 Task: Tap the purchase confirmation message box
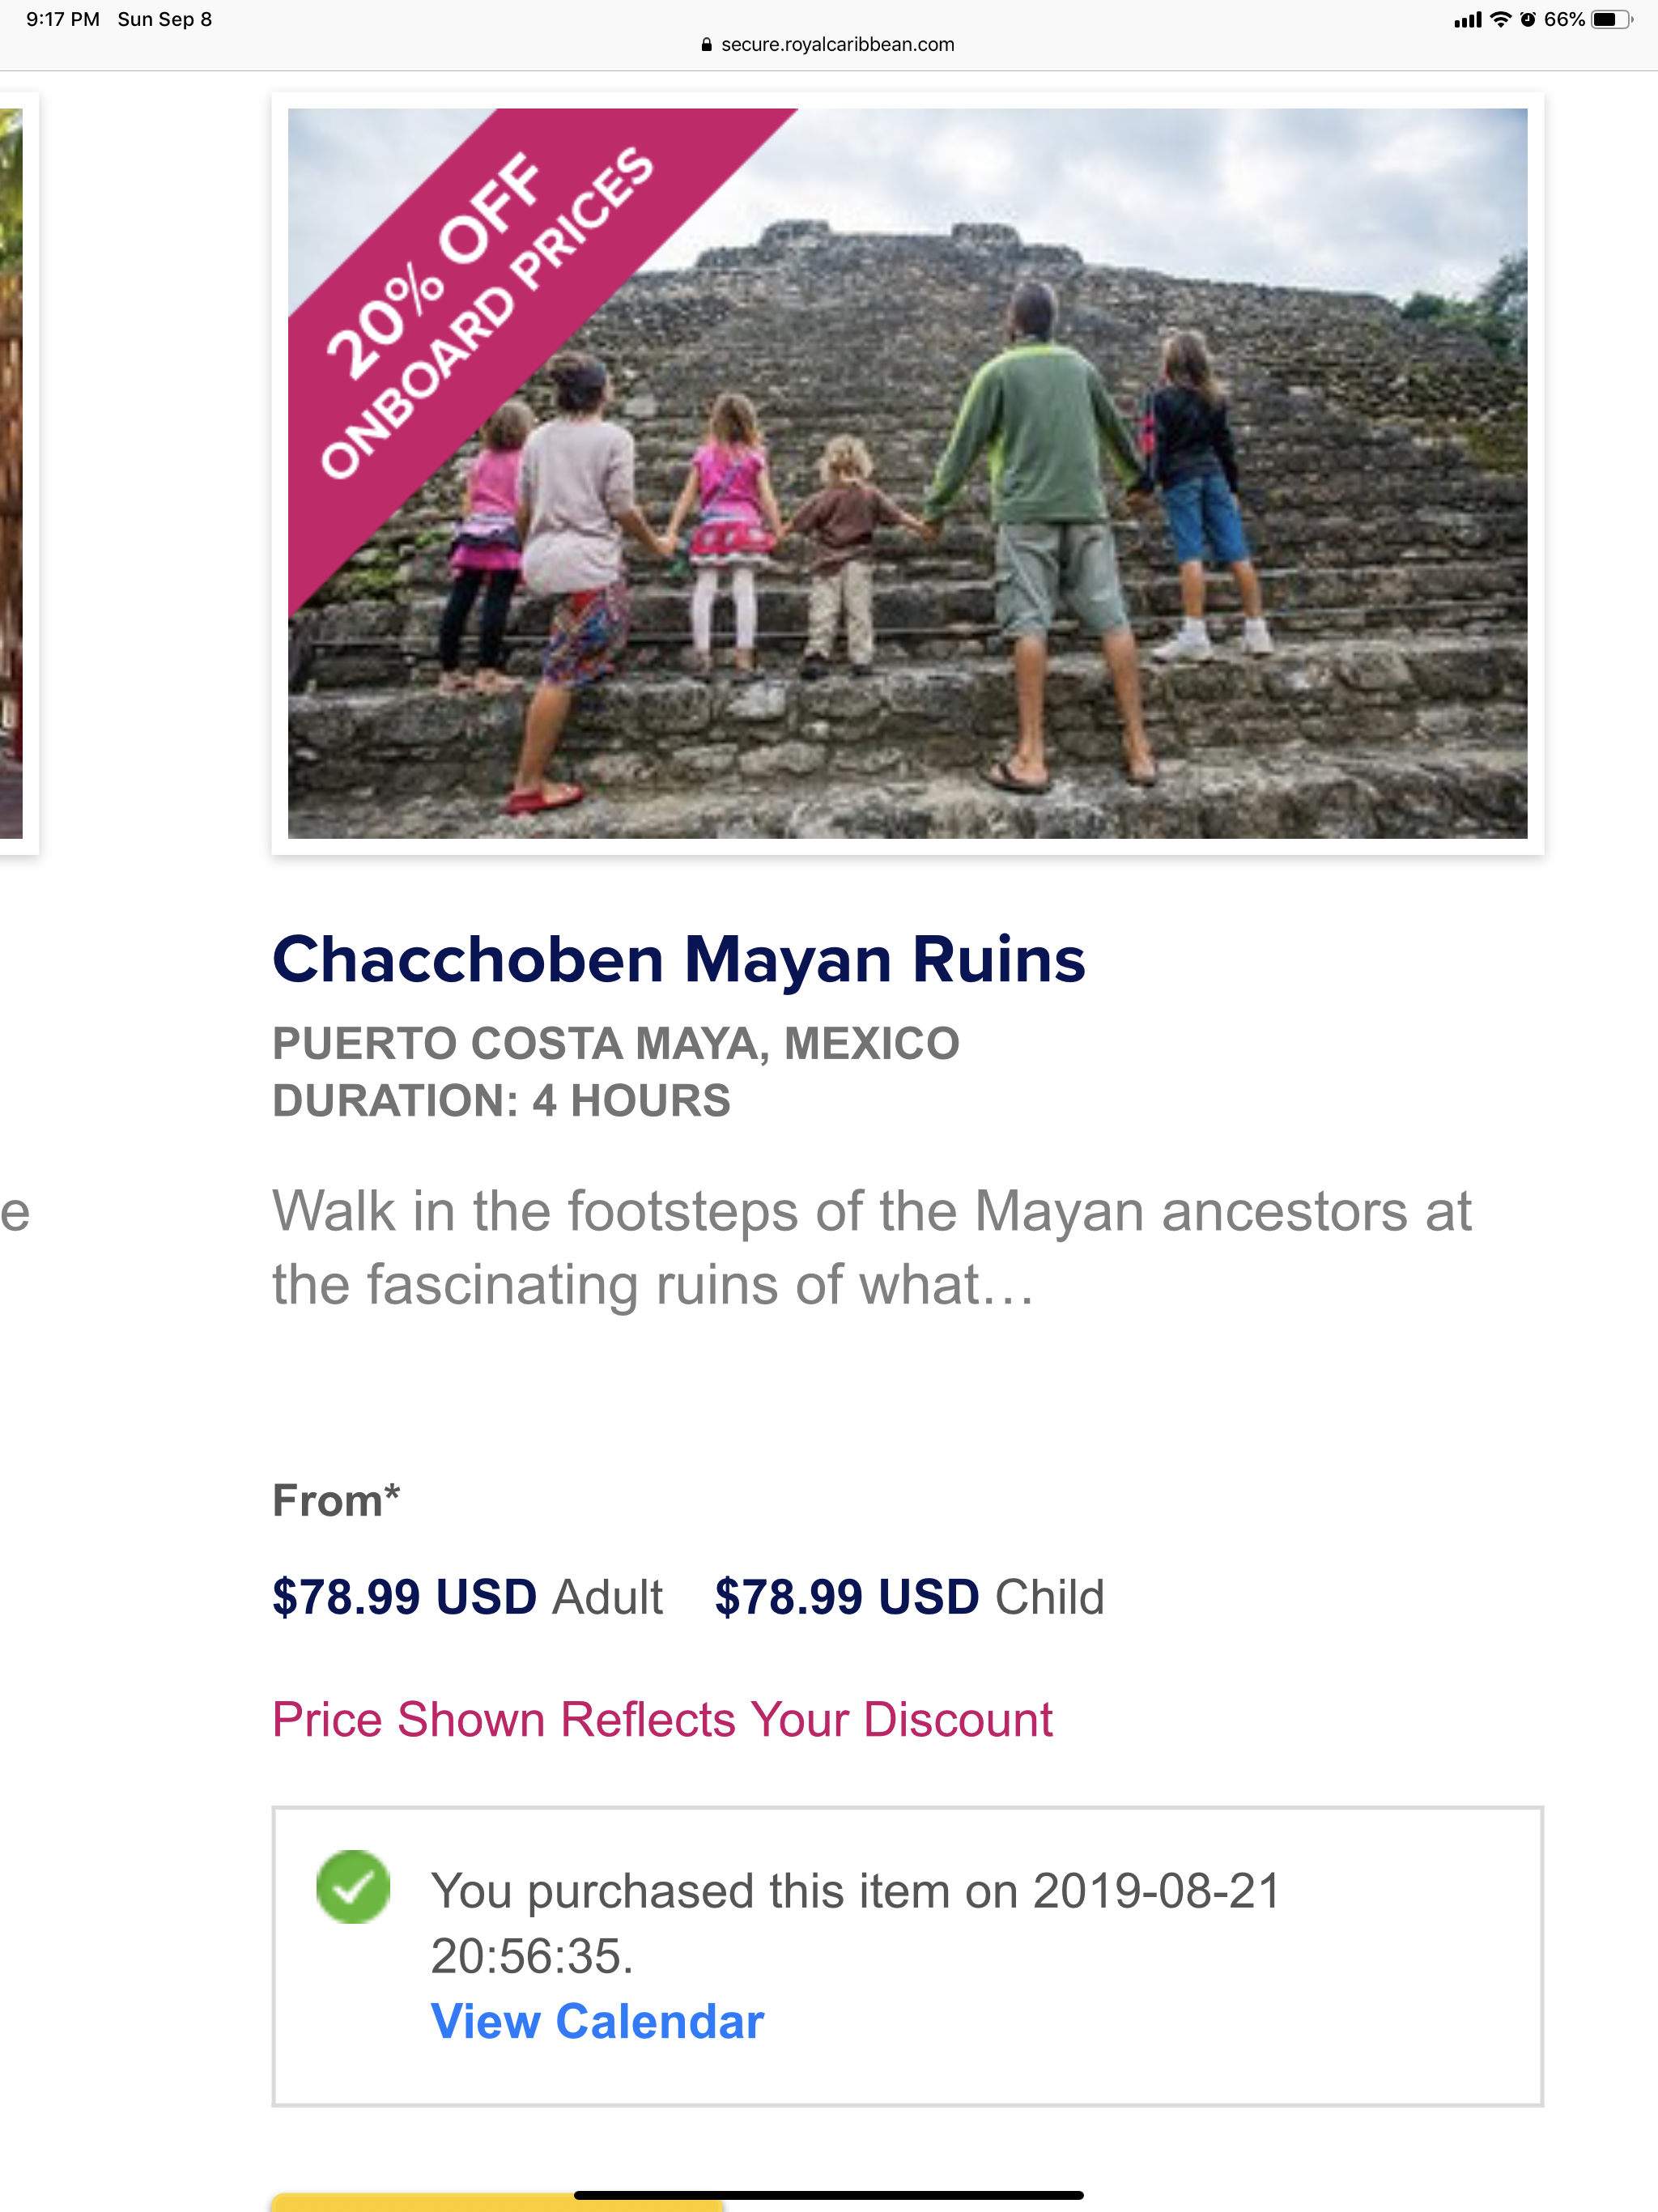click(907, 1957)
